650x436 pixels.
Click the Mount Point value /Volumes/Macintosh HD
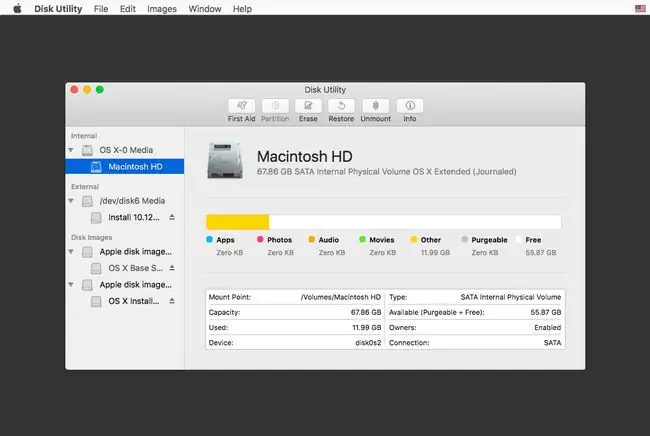coord(341,297)
